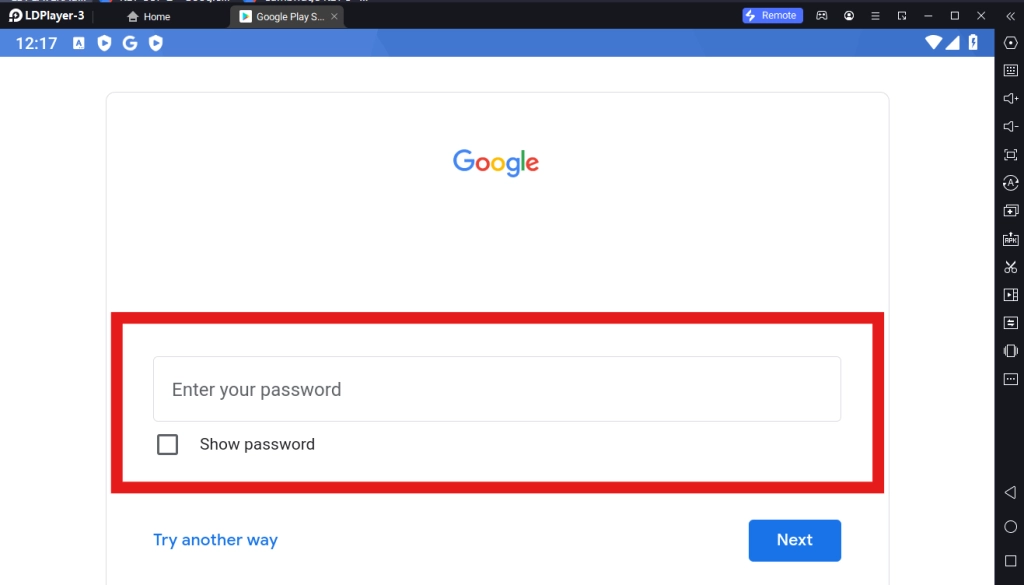Screen dimensions: 1024x585
Task: Click the gamepad icon in title bar
Action: (x=822, y=16)
